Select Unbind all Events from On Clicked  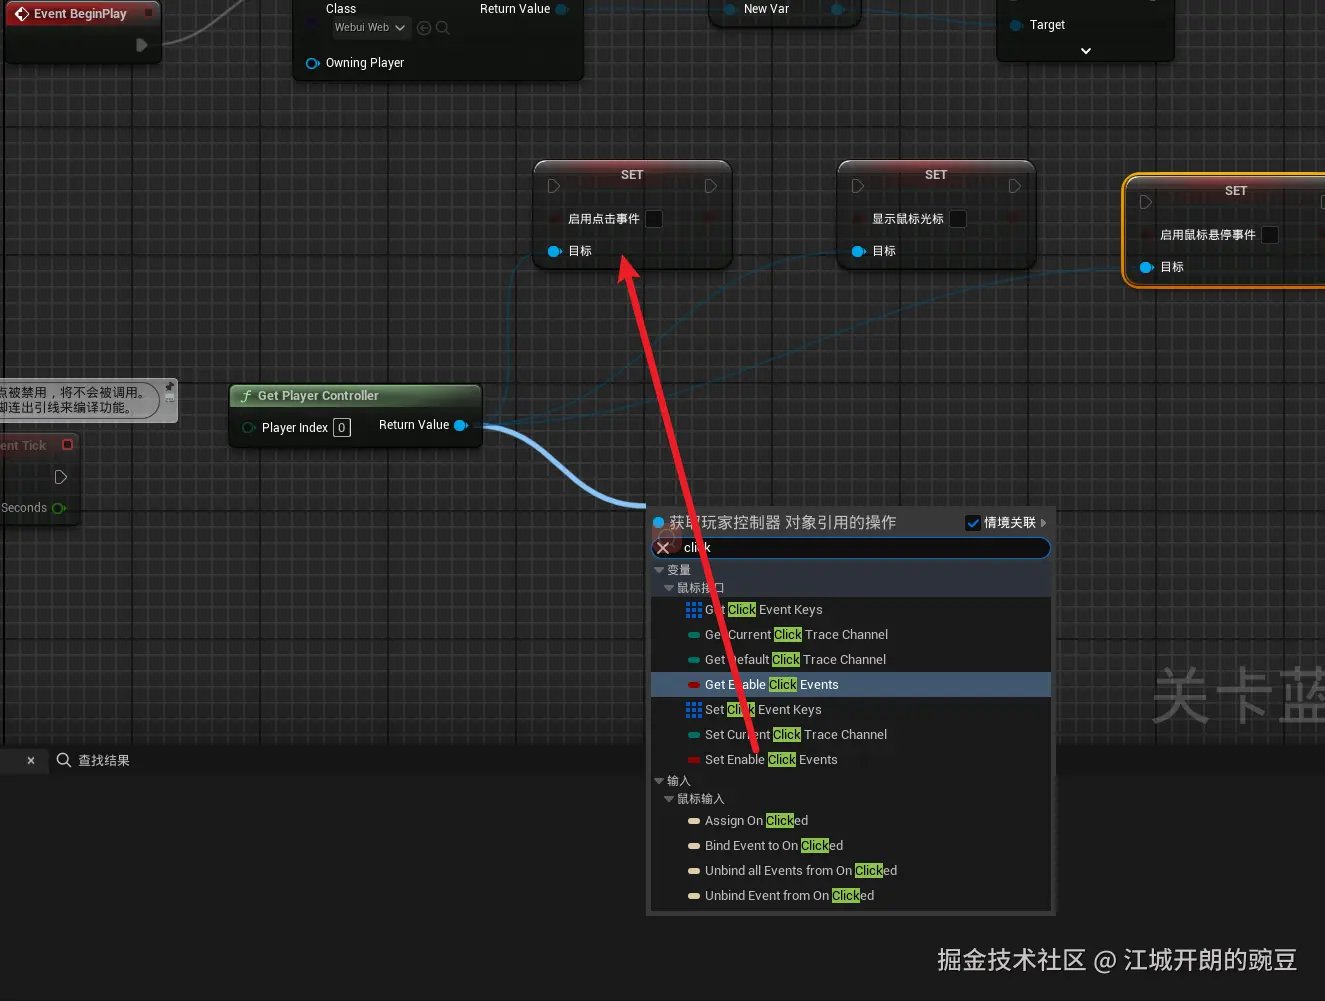(851, 871)
